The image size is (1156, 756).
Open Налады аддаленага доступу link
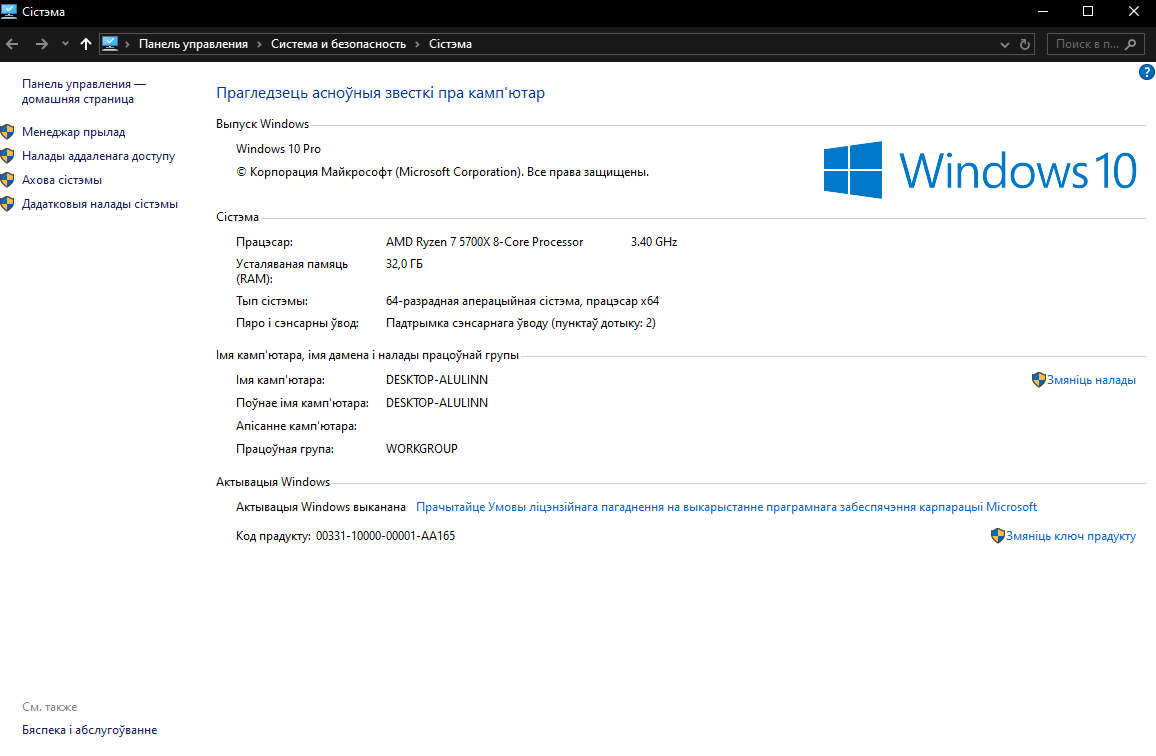(99, 156)
